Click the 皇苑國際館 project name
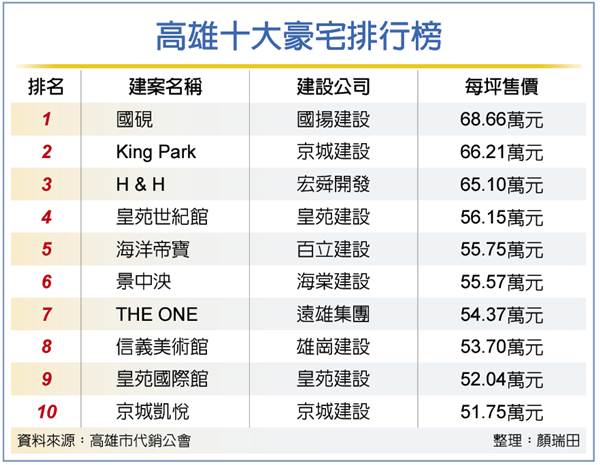 point(162,379)
